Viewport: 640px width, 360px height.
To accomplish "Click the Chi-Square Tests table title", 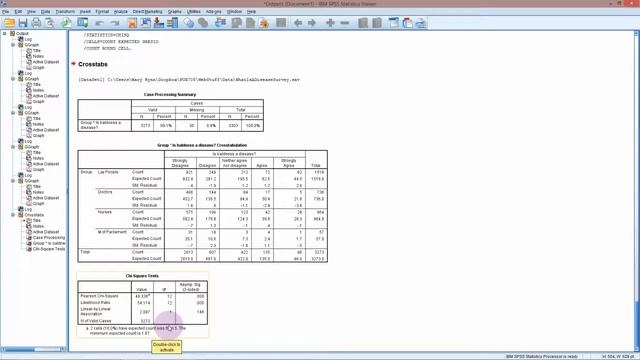I will [x=142, y=276].
